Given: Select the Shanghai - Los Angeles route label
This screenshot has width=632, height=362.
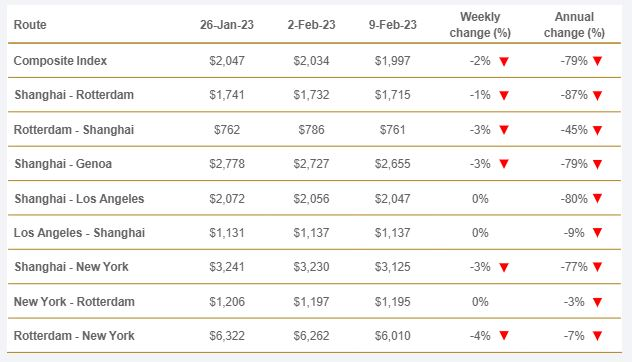Looking at the screenshot, I should [x=79, y=199].
